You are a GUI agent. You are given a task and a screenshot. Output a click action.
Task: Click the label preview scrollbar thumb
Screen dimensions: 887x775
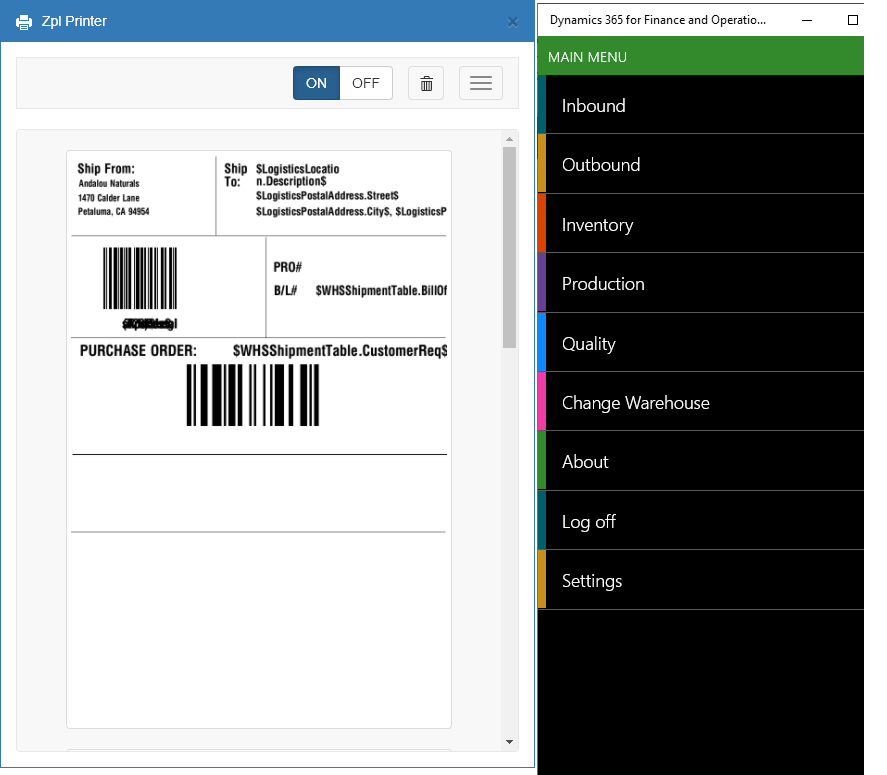click(509, 247)
